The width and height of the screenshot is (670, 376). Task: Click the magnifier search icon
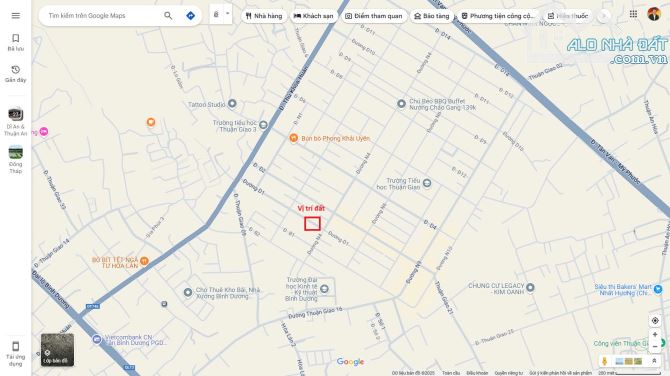coord(168,16)
